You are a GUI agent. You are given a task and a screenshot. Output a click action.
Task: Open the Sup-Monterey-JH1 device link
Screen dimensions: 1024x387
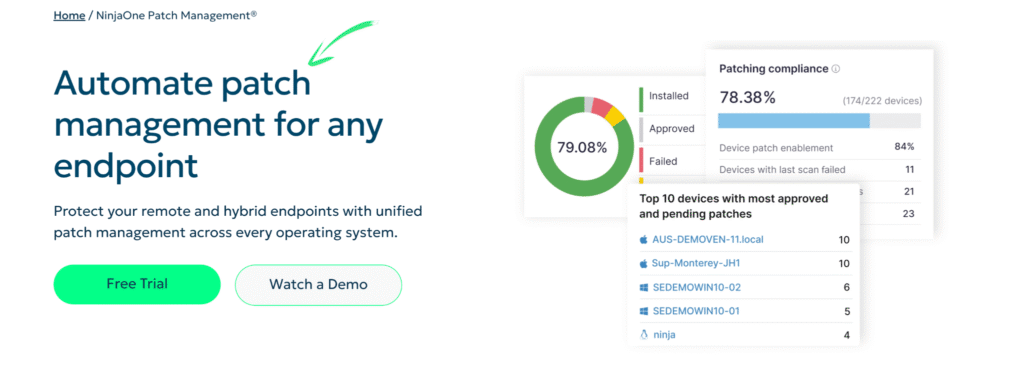click(x=696, y=264)
